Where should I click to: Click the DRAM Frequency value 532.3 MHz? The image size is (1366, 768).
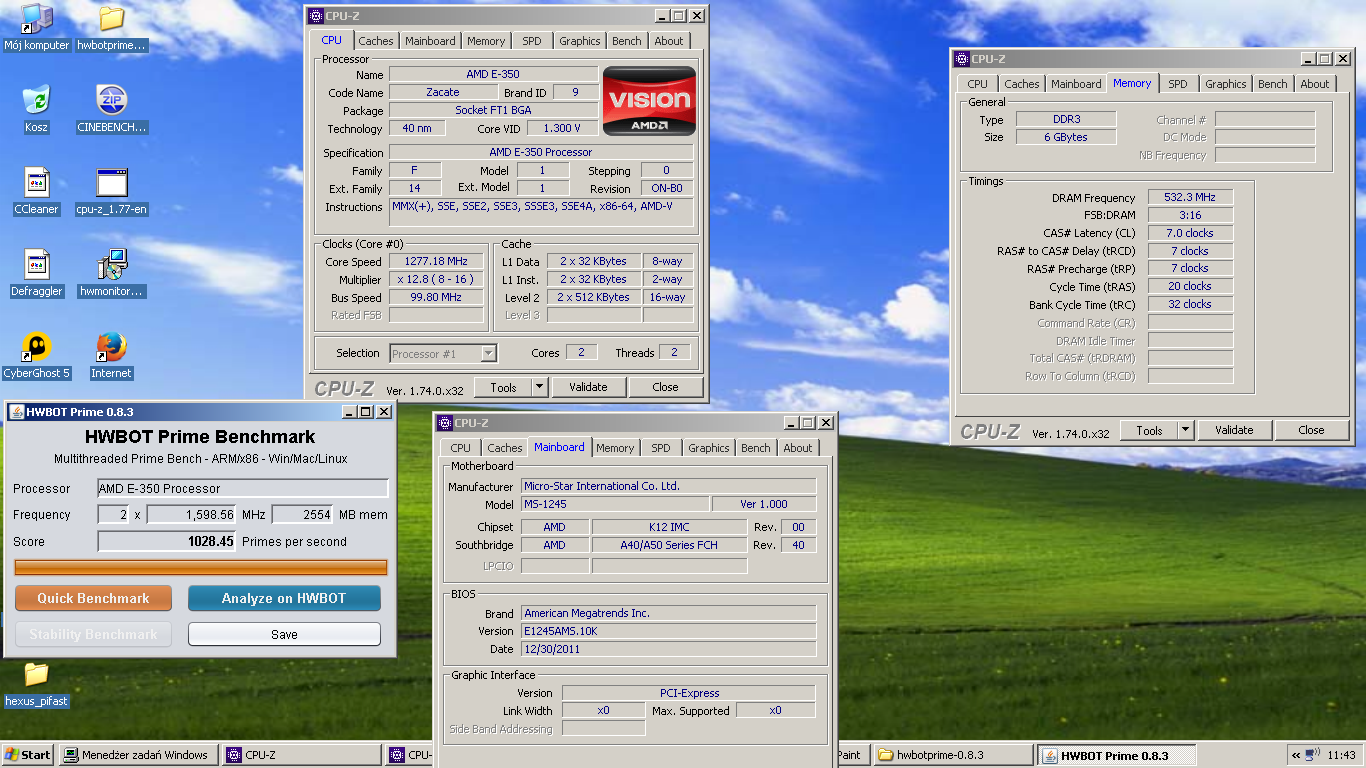pos(1190,197)
